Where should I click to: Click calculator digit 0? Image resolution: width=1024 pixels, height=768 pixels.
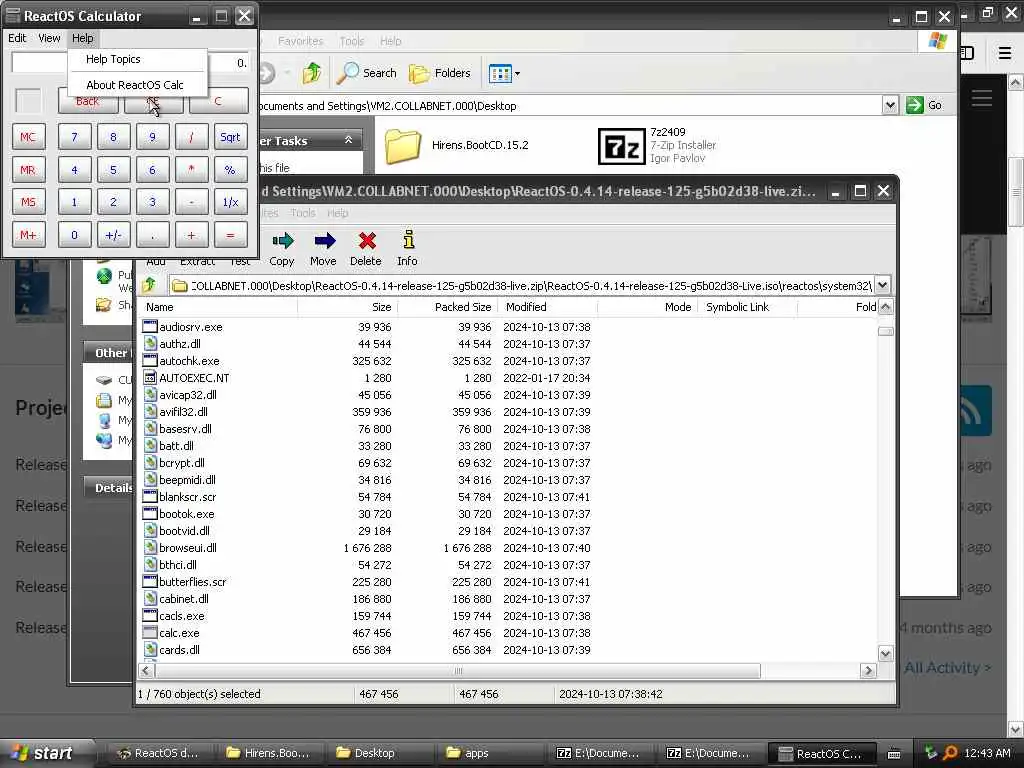74,235
